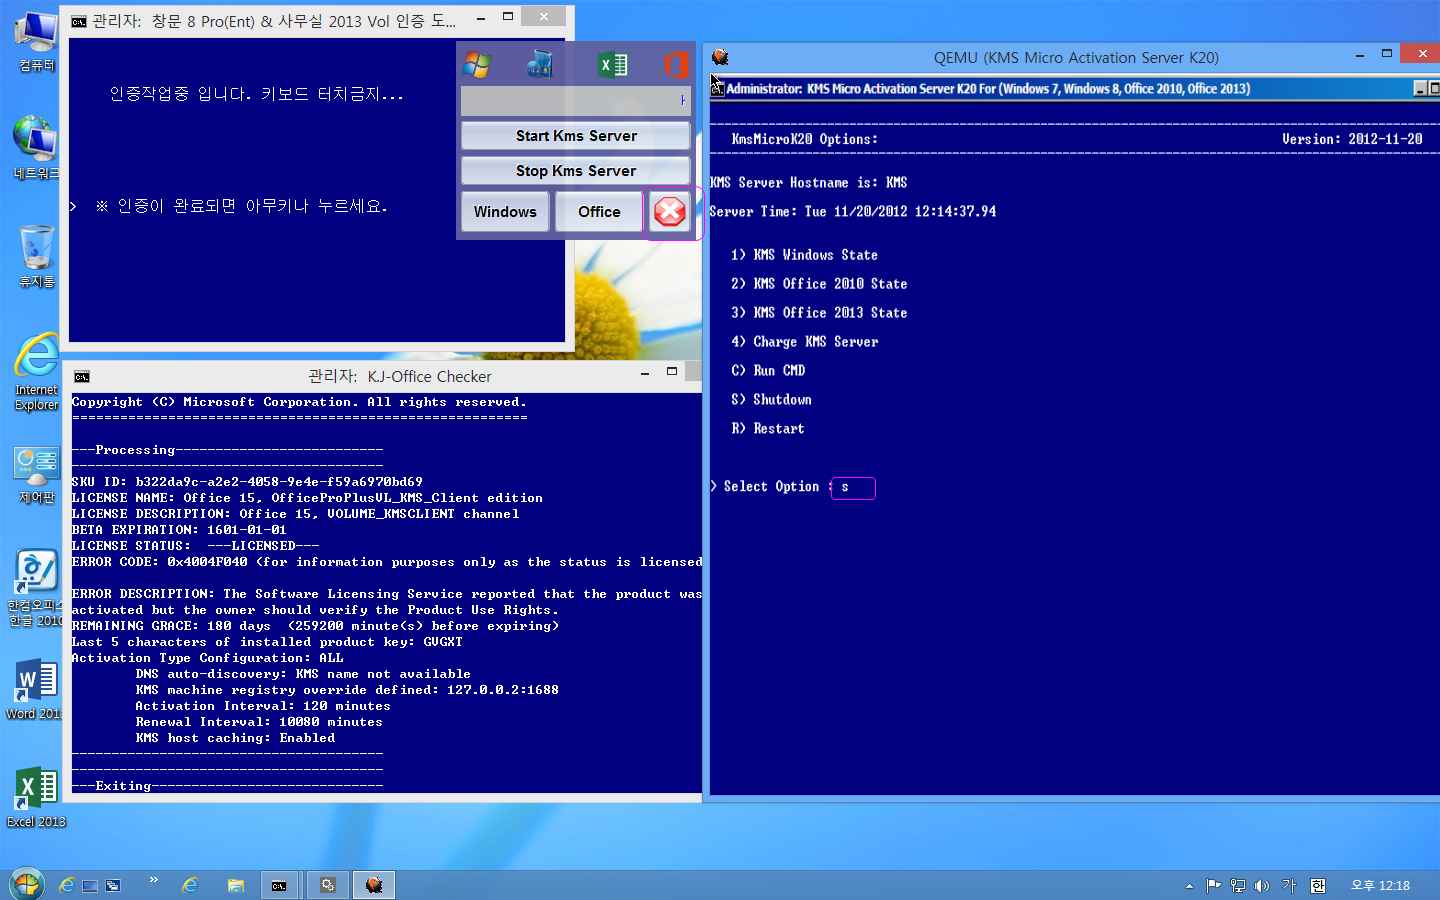1440x900 pixels.
Task: Click the taskbar clock showing 오후 12:18
Action: (1380, 885)
